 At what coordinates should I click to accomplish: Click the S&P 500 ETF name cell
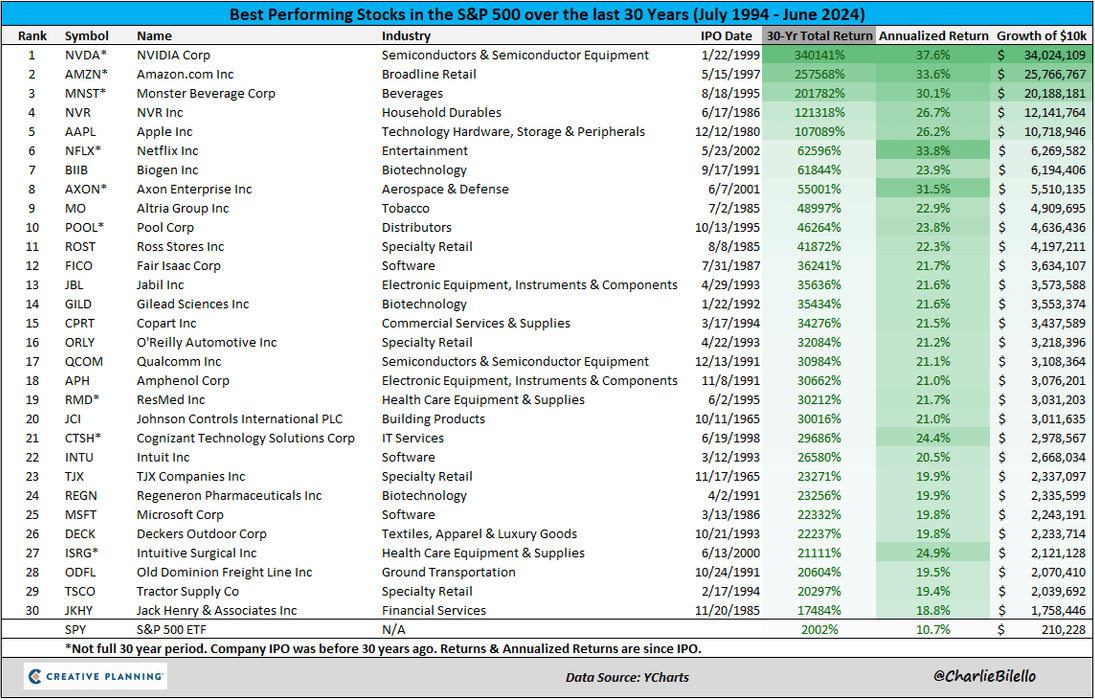pos(172,629)
